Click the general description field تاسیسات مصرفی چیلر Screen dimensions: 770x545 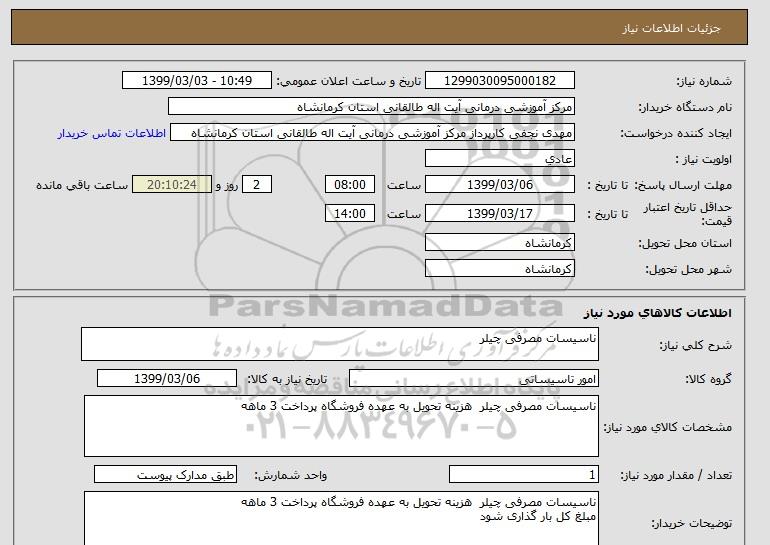(x=340, y=344)
